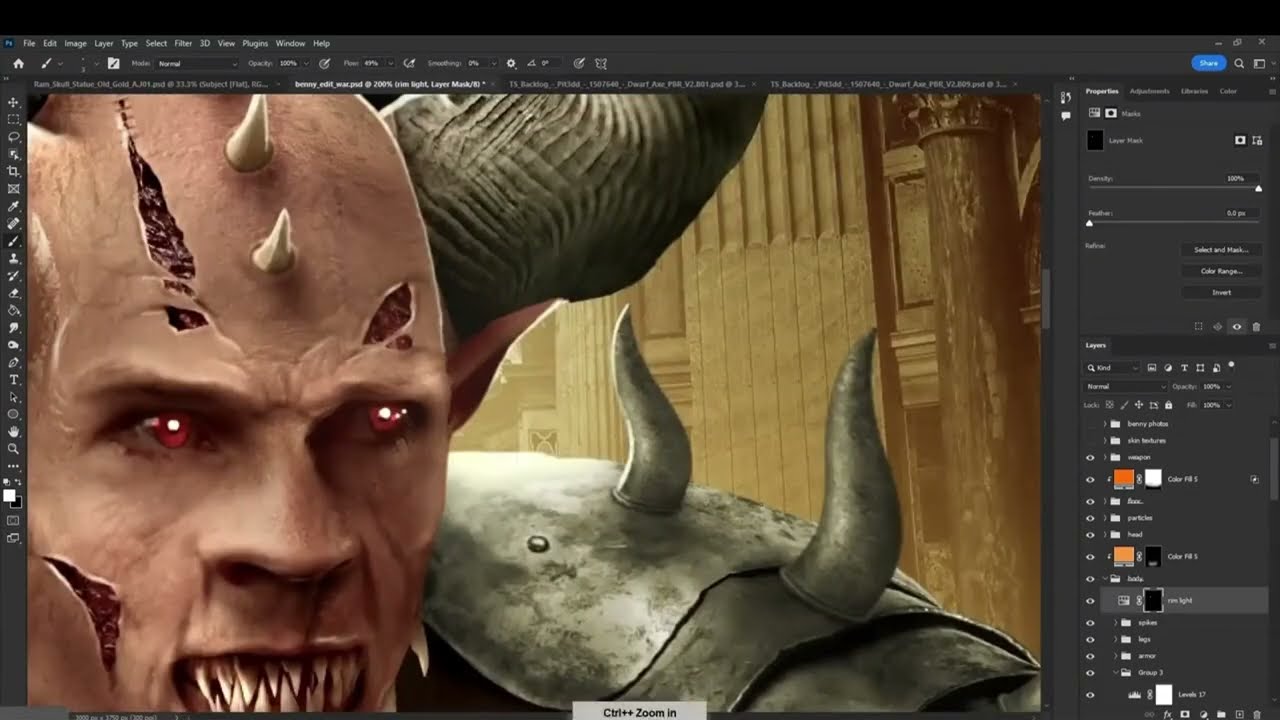Adjust the Feather slider handle
Image resolution: width=1280 pixels, height=720 pixels.
pos(1089,223)
